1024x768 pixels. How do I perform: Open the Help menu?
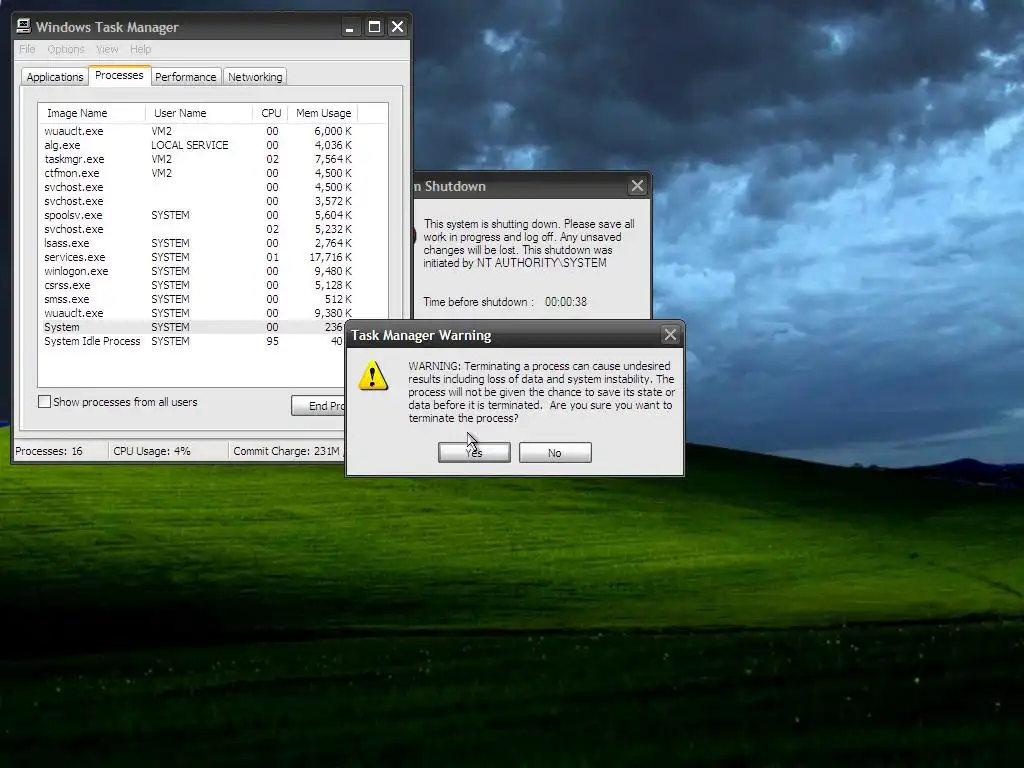coord(140,49)
